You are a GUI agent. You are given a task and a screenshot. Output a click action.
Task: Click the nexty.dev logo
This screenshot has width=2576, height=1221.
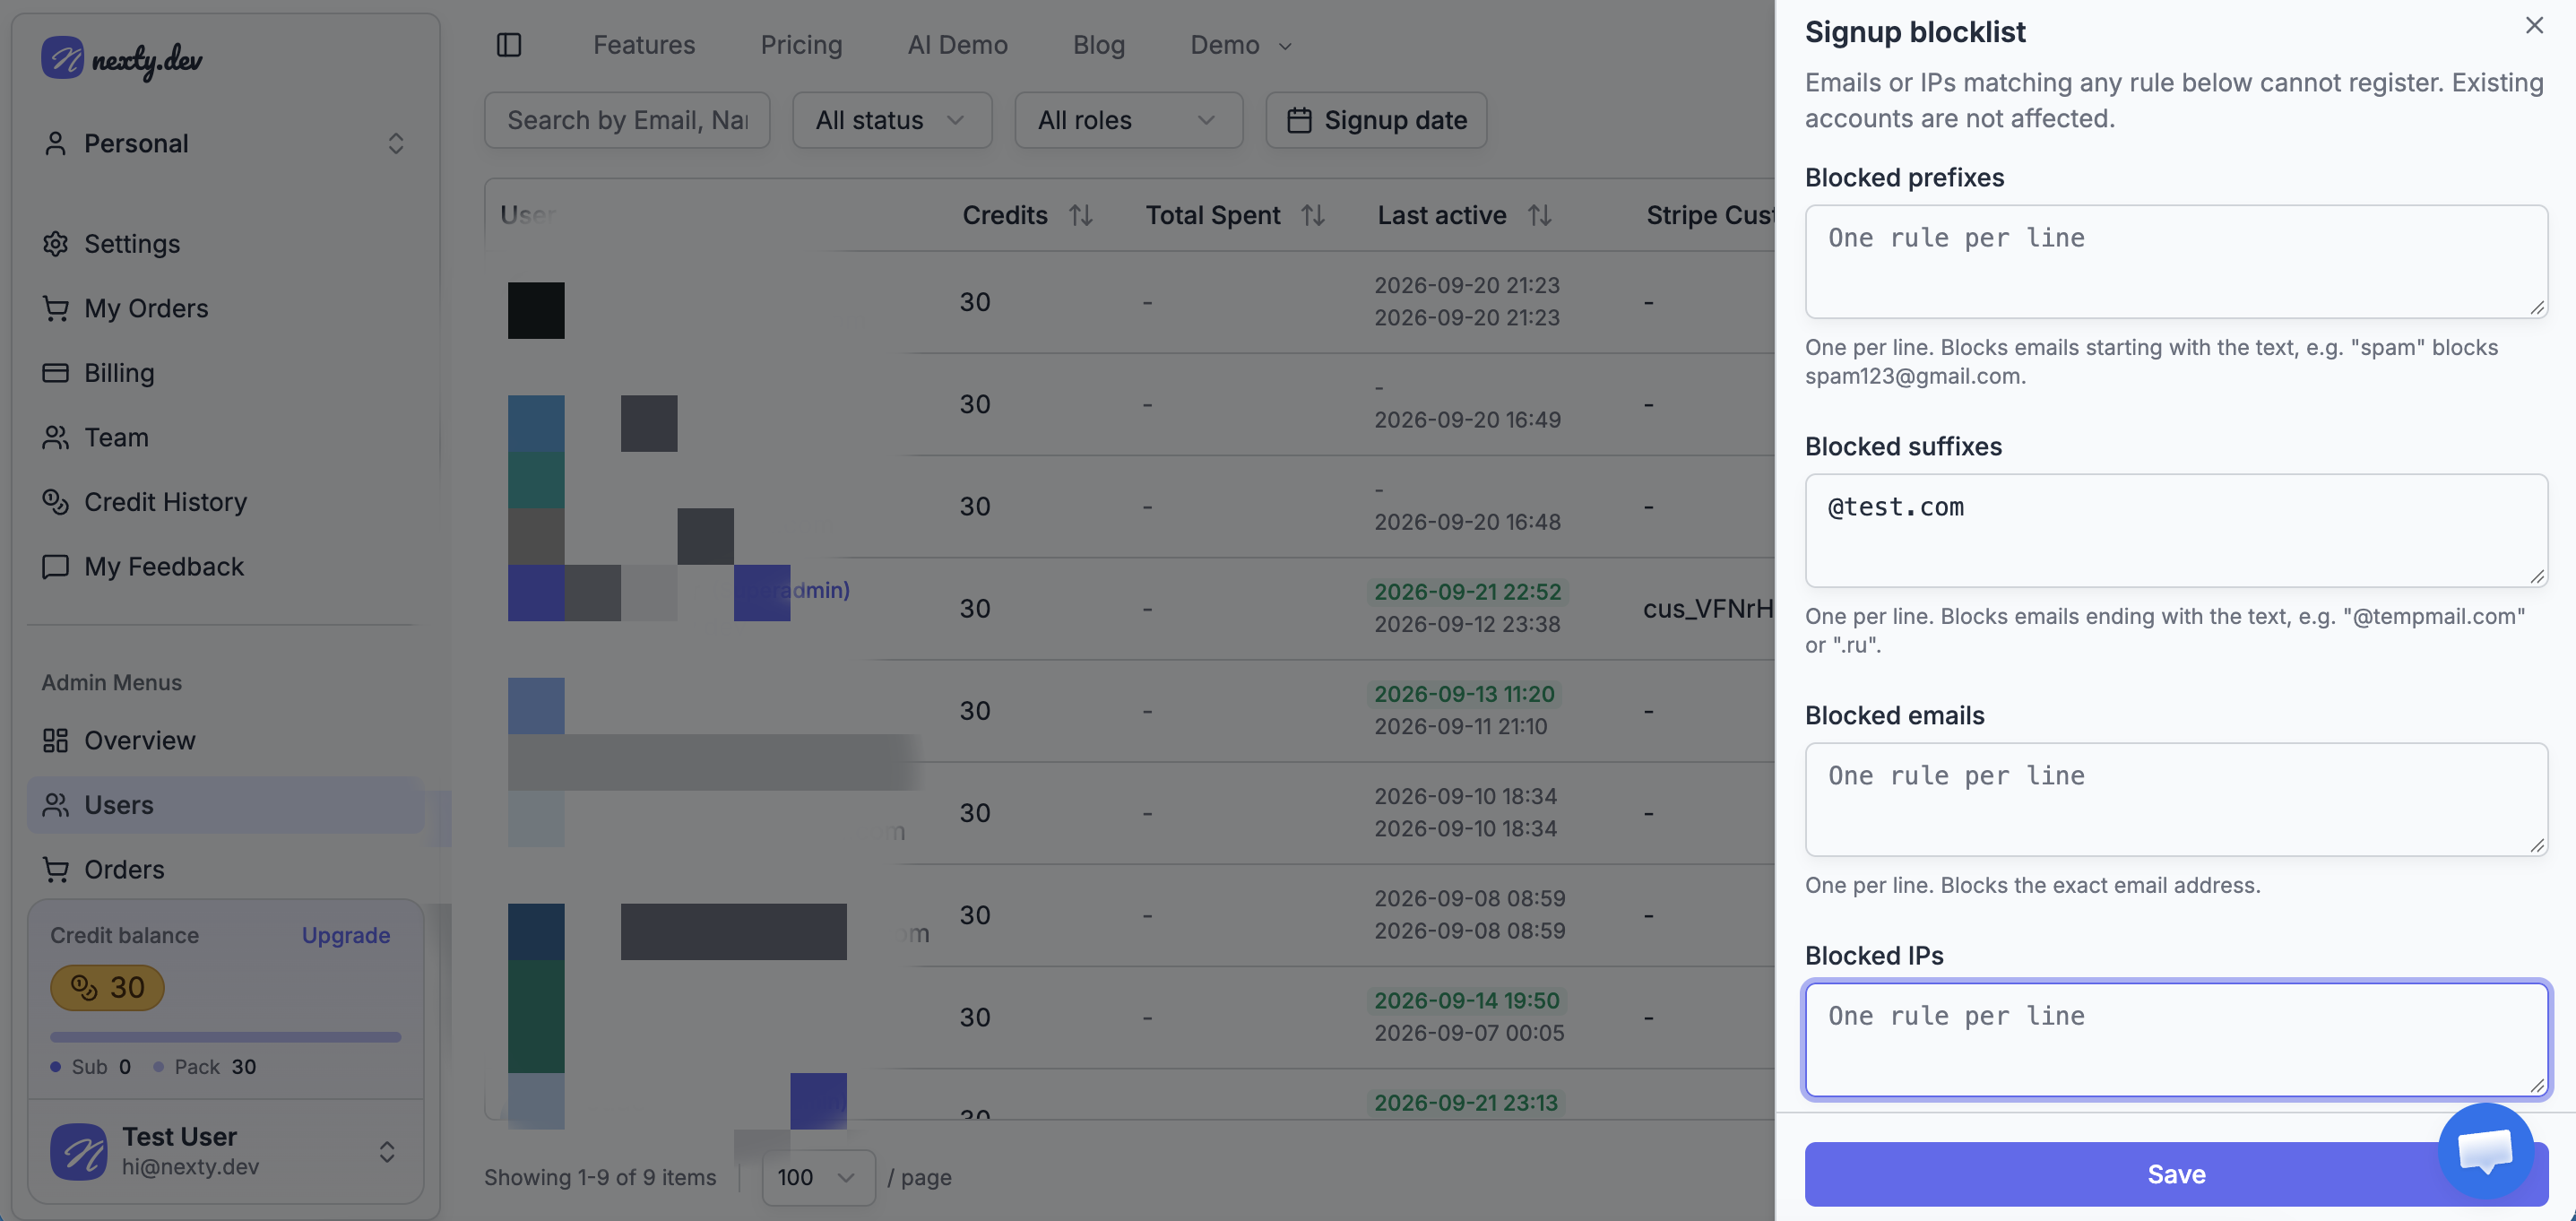coord(122,58)
